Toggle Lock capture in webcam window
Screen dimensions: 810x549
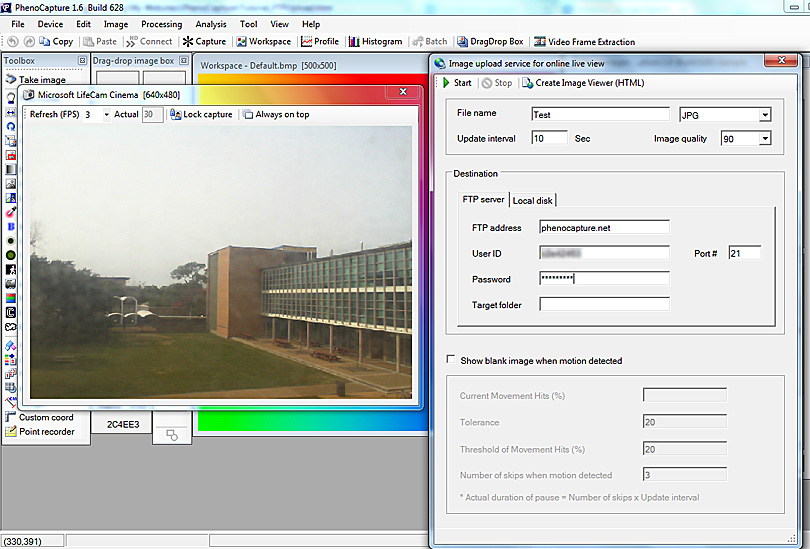point(201,115)
